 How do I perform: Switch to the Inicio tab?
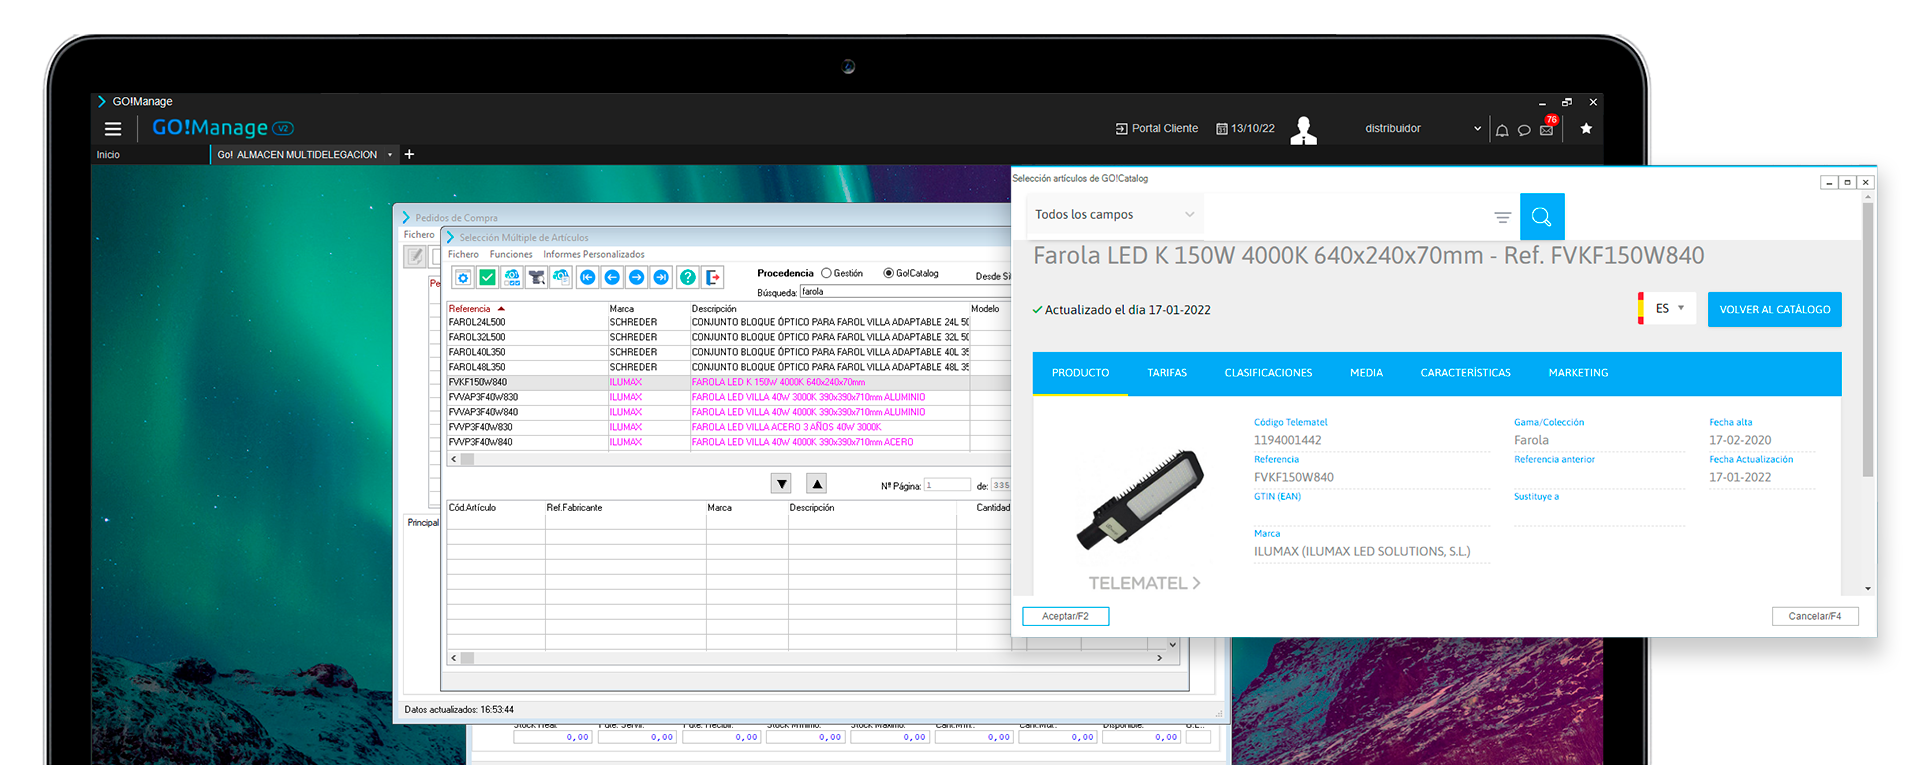[x=108, y=155]
